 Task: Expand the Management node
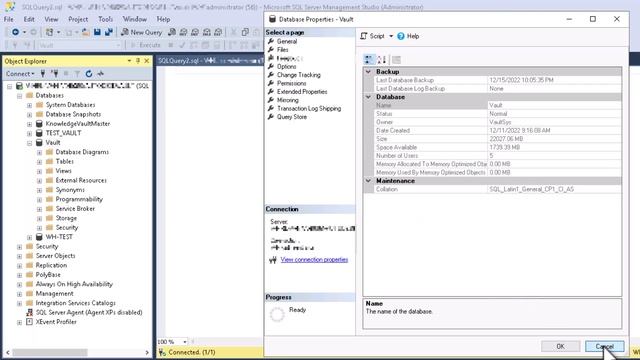(x=19, y=294)
